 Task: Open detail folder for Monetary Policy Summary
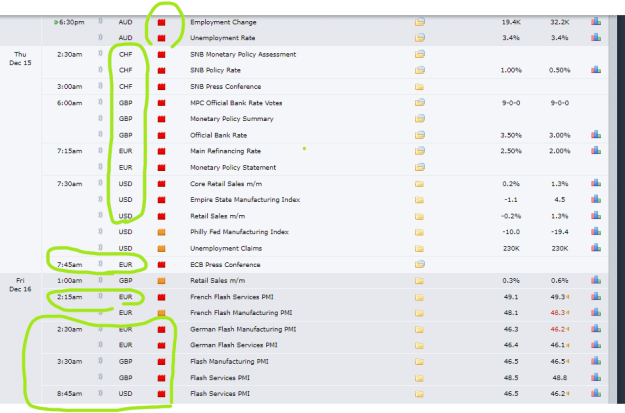pos(419,118)
